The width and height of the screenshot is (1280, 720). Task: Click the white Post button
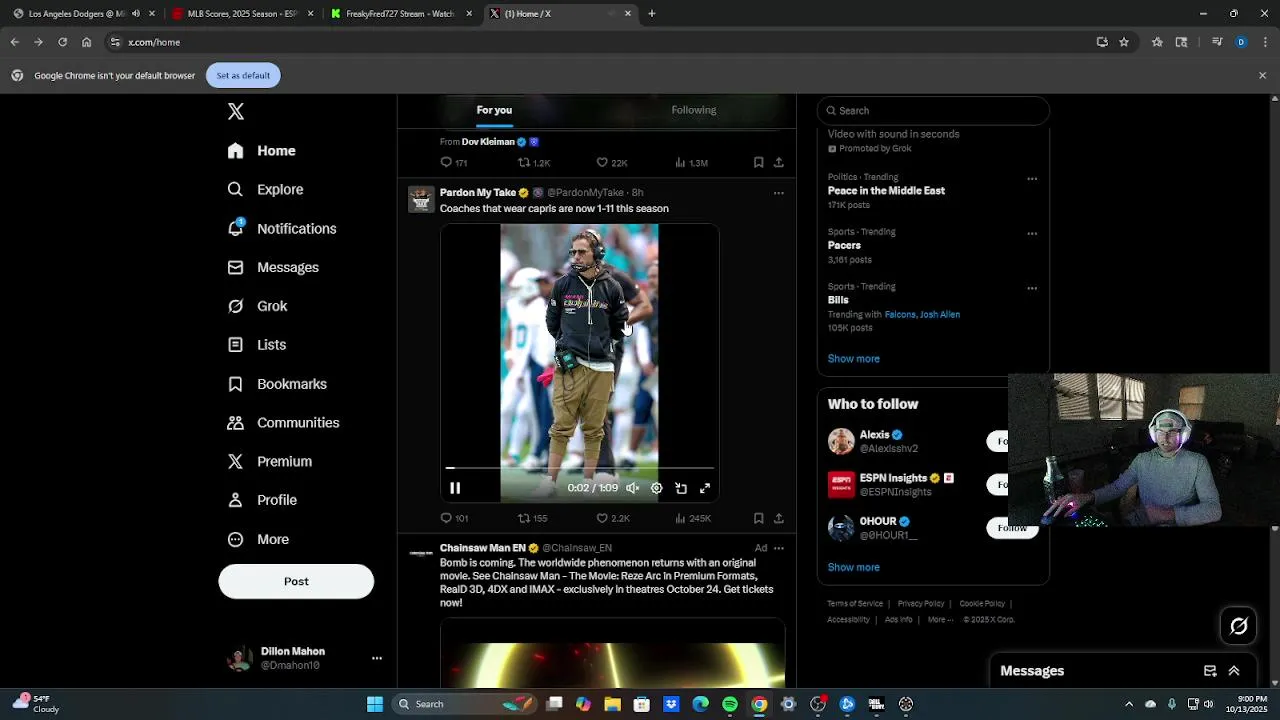pyautogui.click(x=296, y=581)
